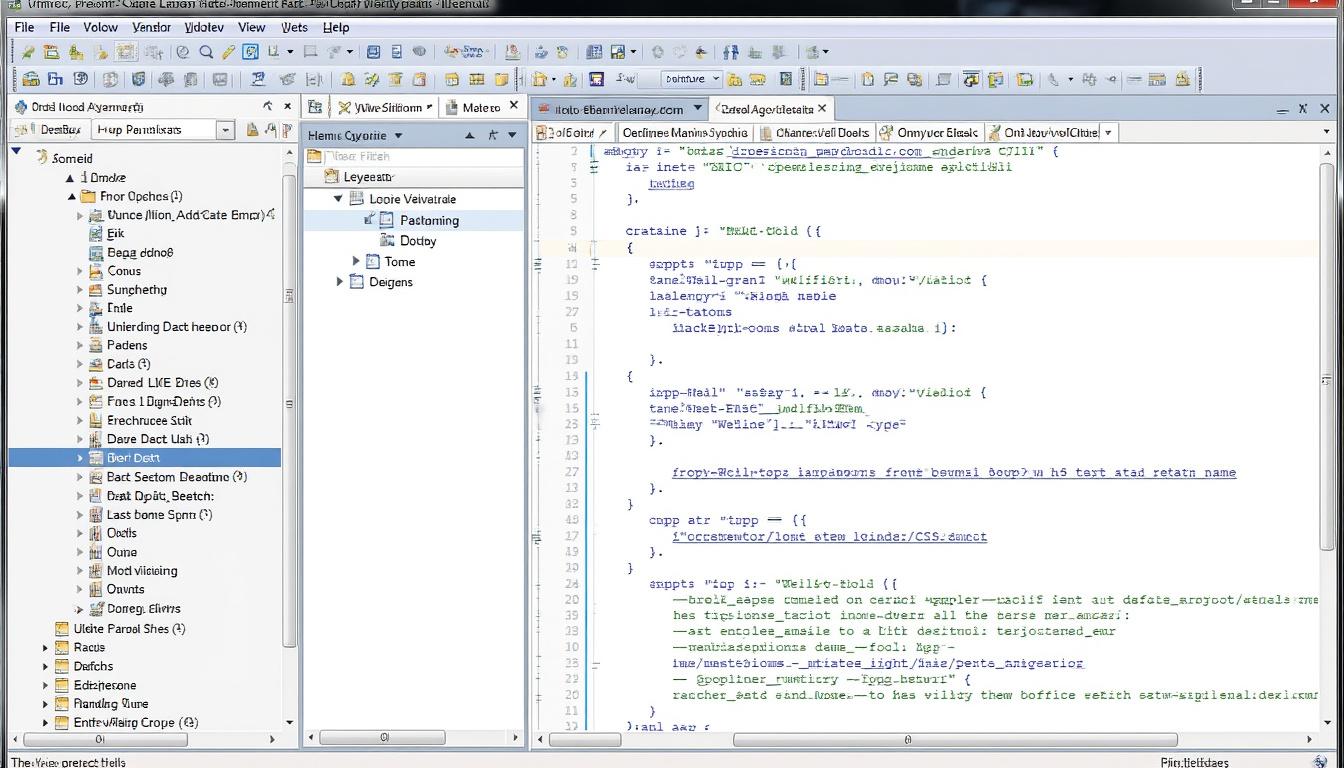Click the blue highlighted square icon in the top toolbar
Screen dimensions: 1344x768
click(251, 52)
